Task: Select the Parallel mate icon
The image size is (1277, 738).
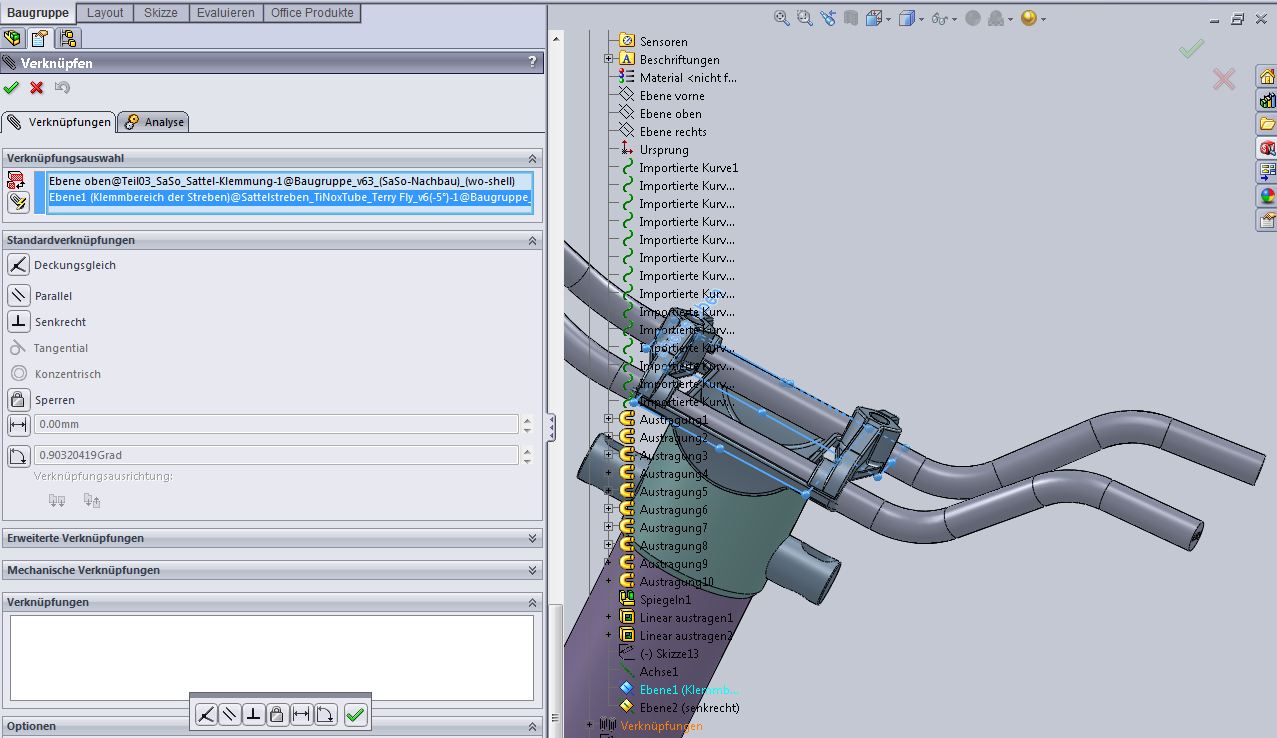Action: click(x=18, y=296)
